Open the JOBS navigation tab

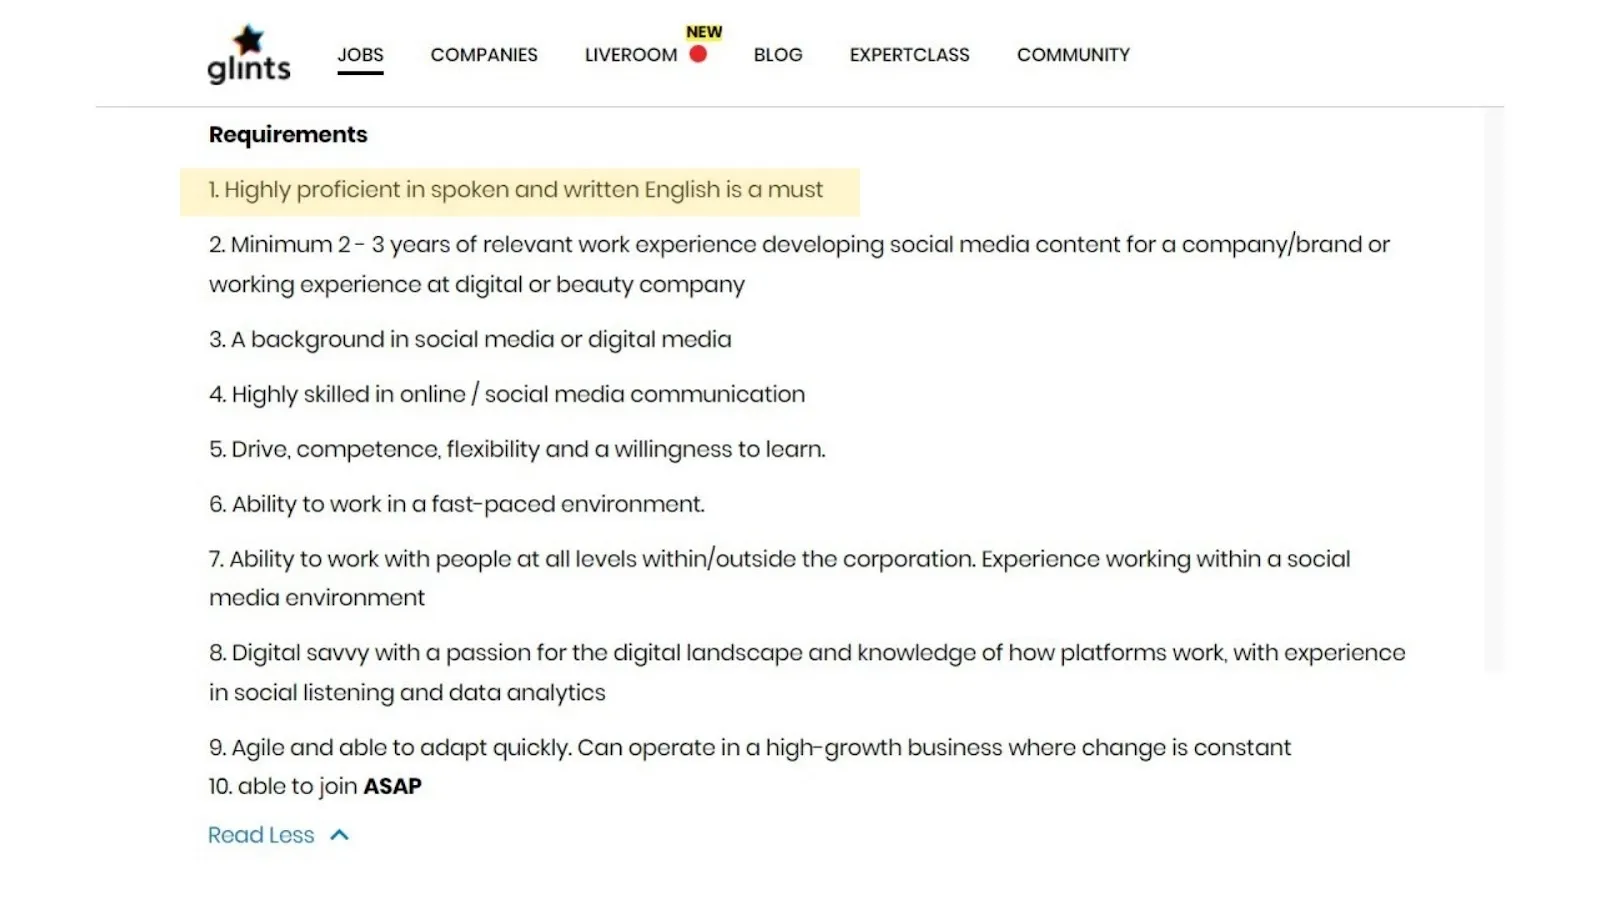[360, 55]
